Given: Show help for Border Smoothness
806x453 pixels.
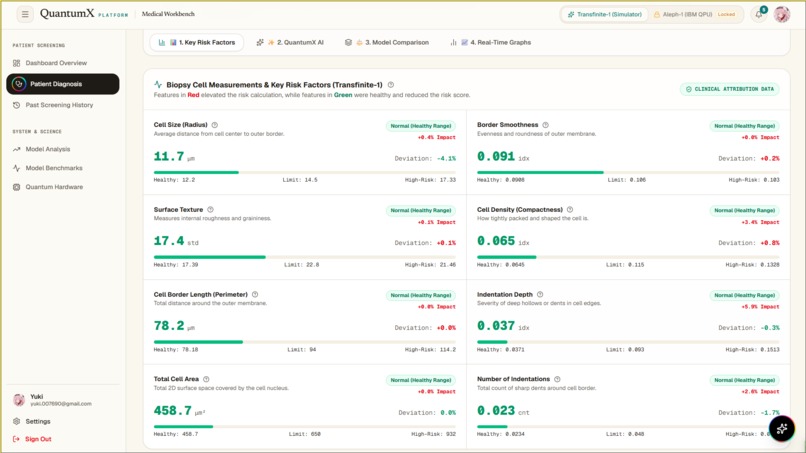Looking at the screenshot, I should pos(545,125).
